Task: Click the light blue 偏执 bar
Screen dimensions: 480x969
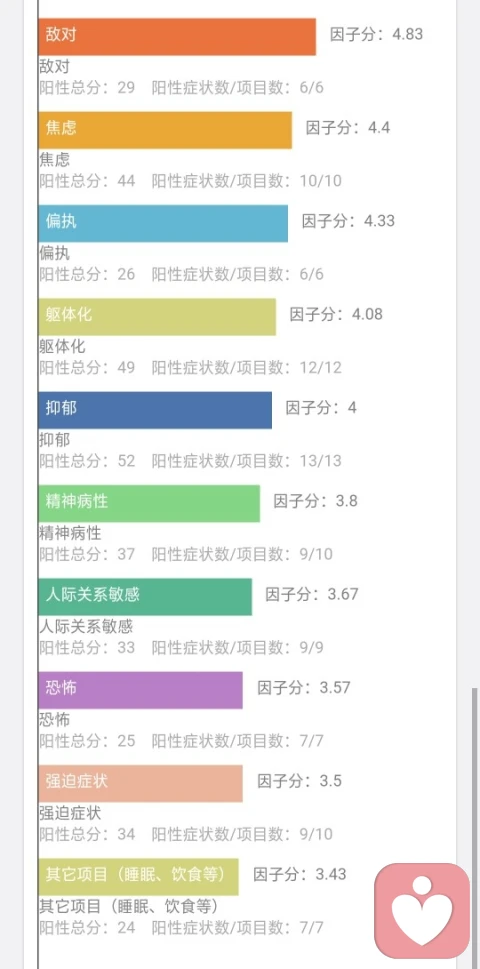Action: [163, 224]
